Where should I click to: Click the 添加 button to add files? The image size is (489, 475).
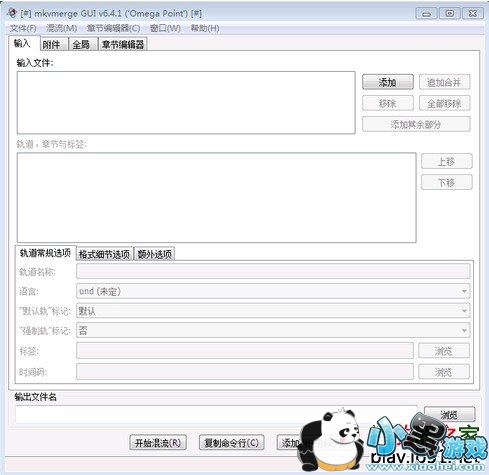click(388, 82)
